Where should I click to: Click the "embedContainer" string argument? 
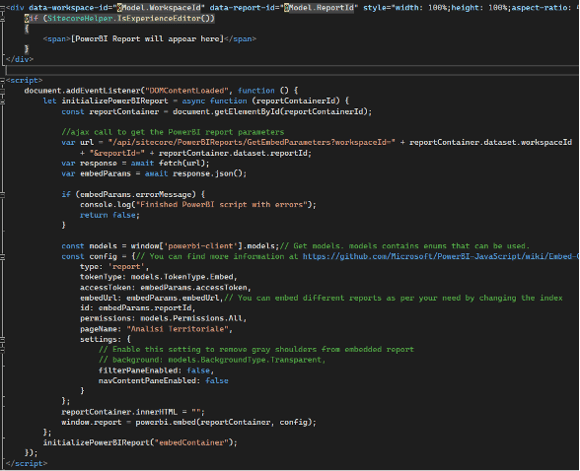coord(193,443)
